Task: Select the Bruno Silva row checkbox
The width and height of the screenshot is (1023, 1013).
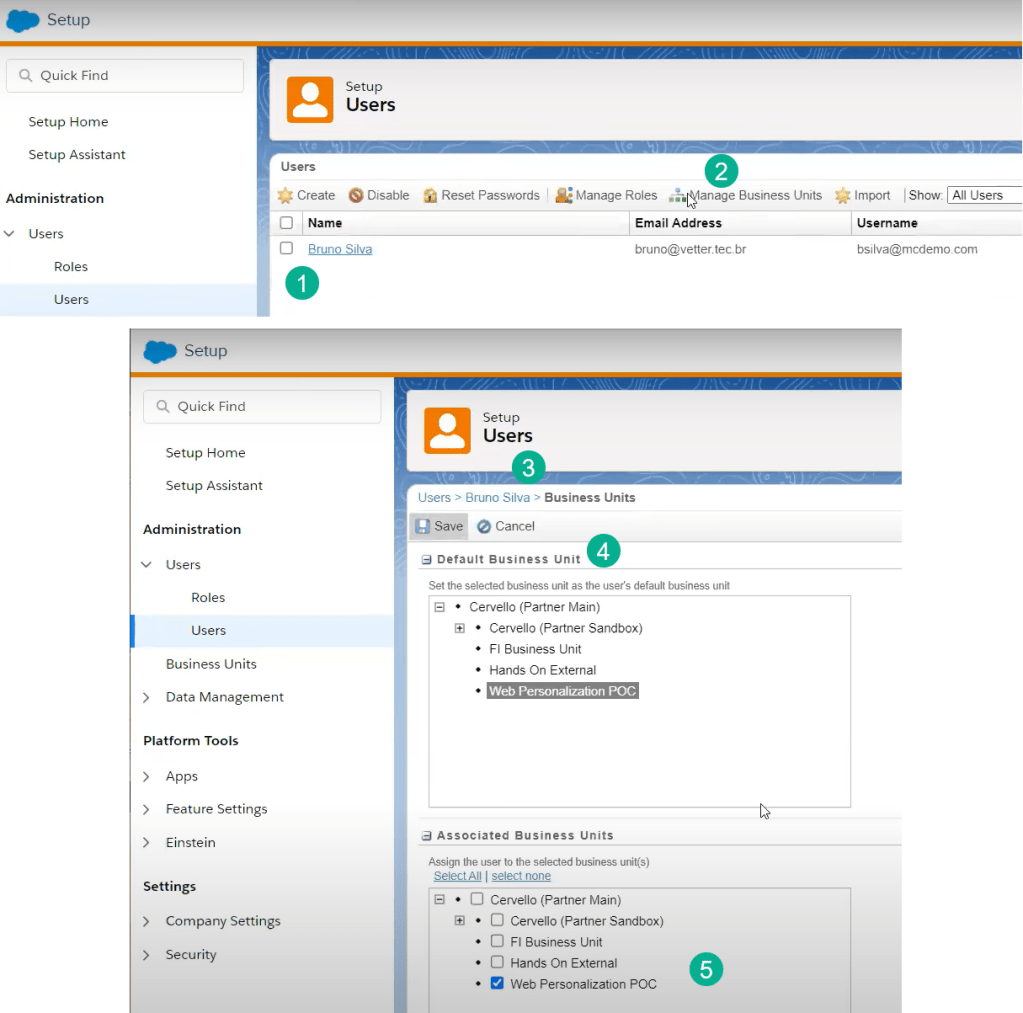Action: coord(287,249)
